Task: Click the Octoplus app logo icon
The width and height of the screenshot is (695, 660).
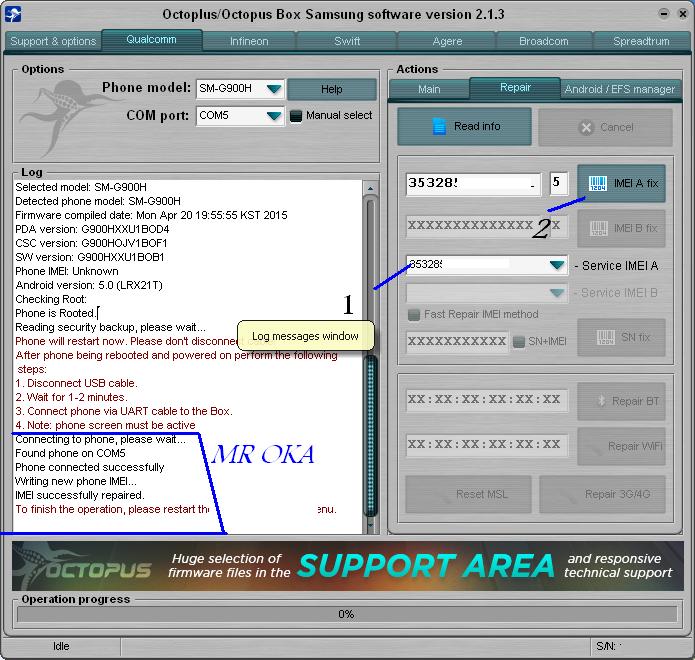Action: coord(12,14)
